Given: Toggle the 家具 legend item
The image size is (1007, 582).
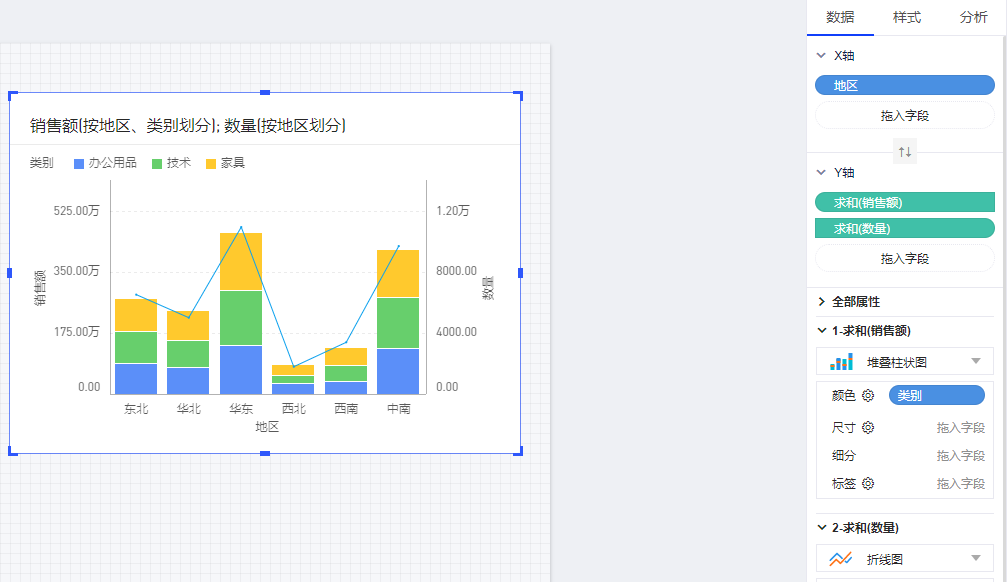Looking at the screenshot, I should 225,163.
